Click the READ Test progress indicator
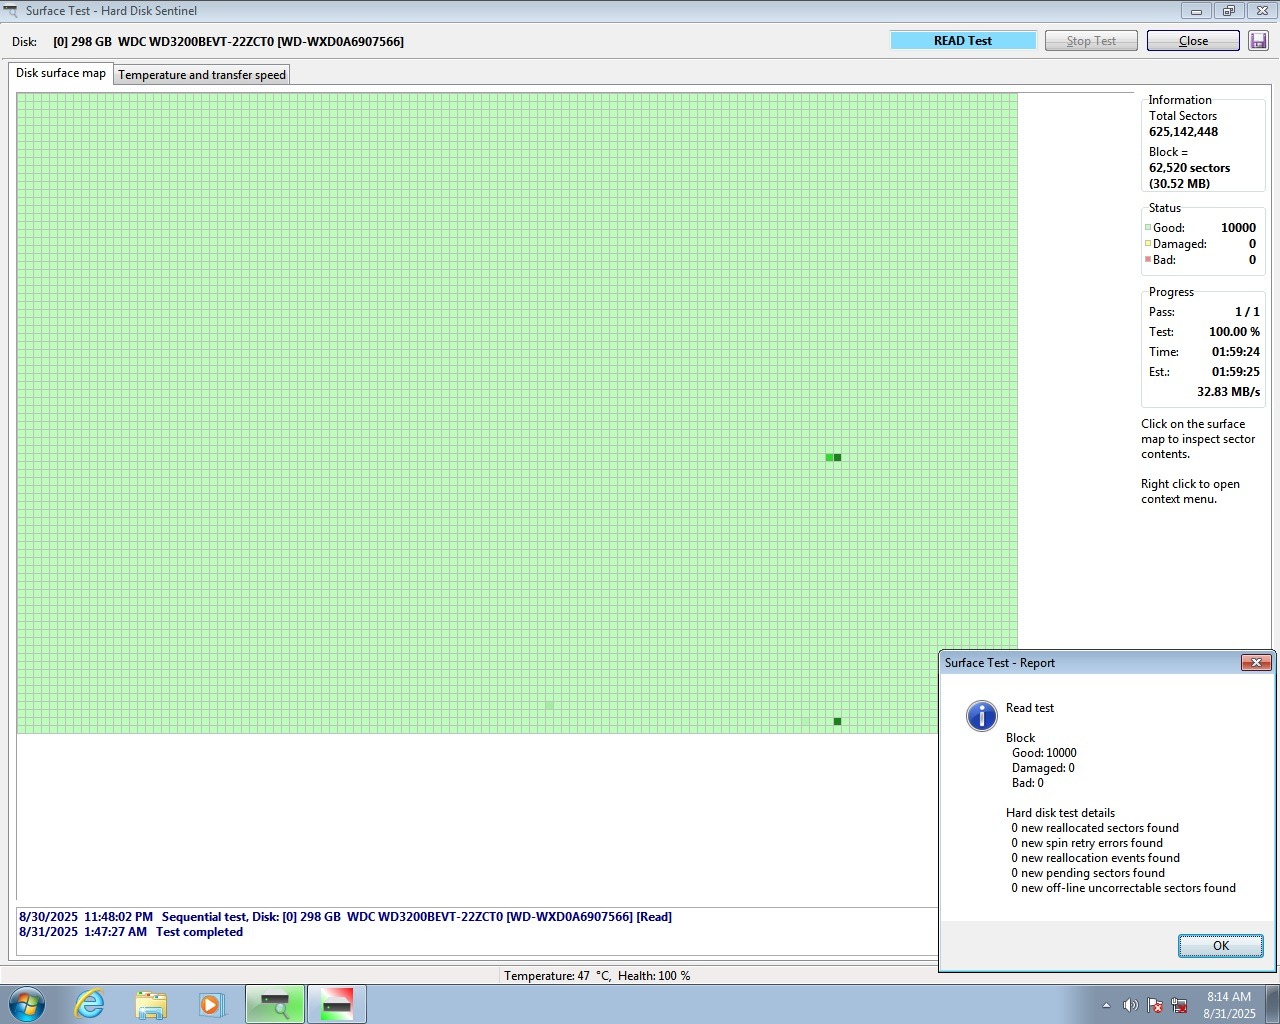The image size is (1280, 1024). [x=963, y=41]
